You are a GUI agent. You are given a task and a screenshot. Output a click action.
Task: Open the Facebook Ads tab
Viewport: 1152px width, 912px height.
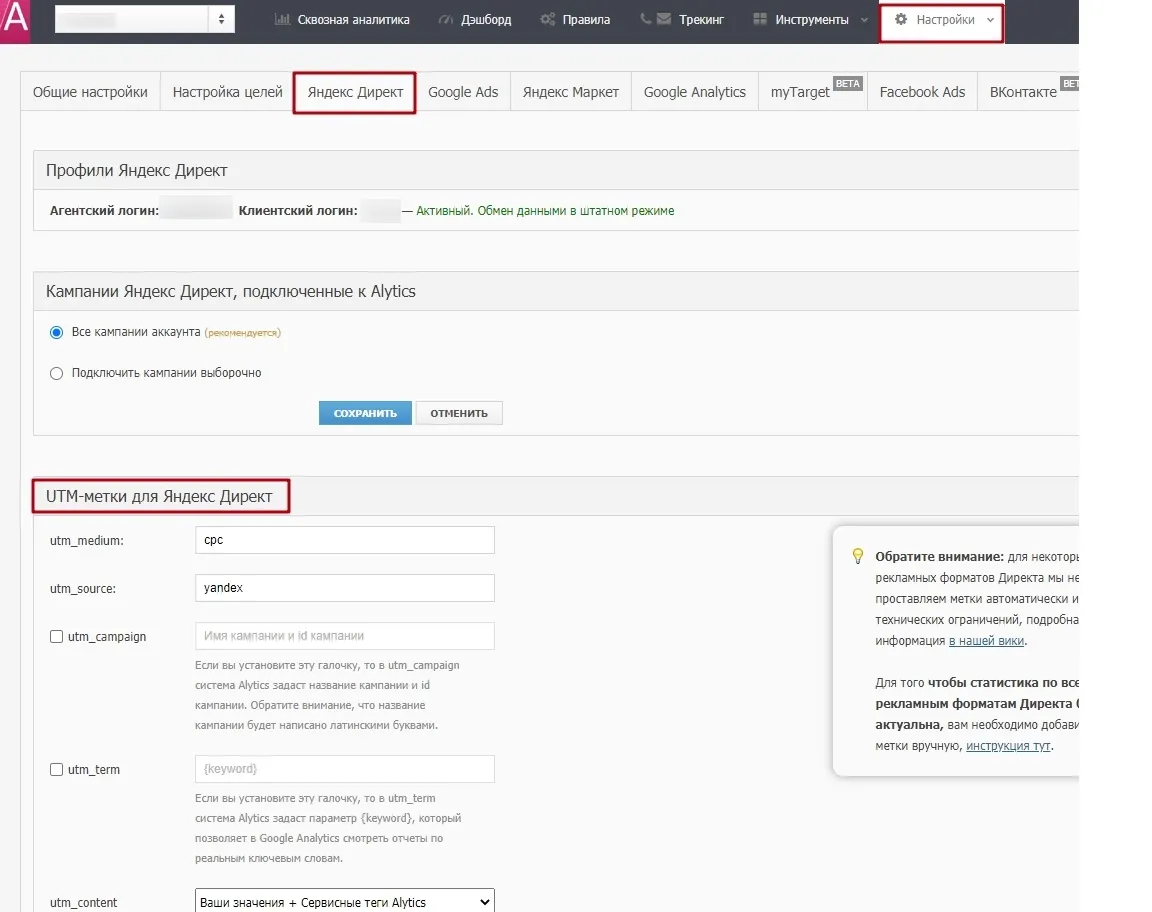coord(922,92)
